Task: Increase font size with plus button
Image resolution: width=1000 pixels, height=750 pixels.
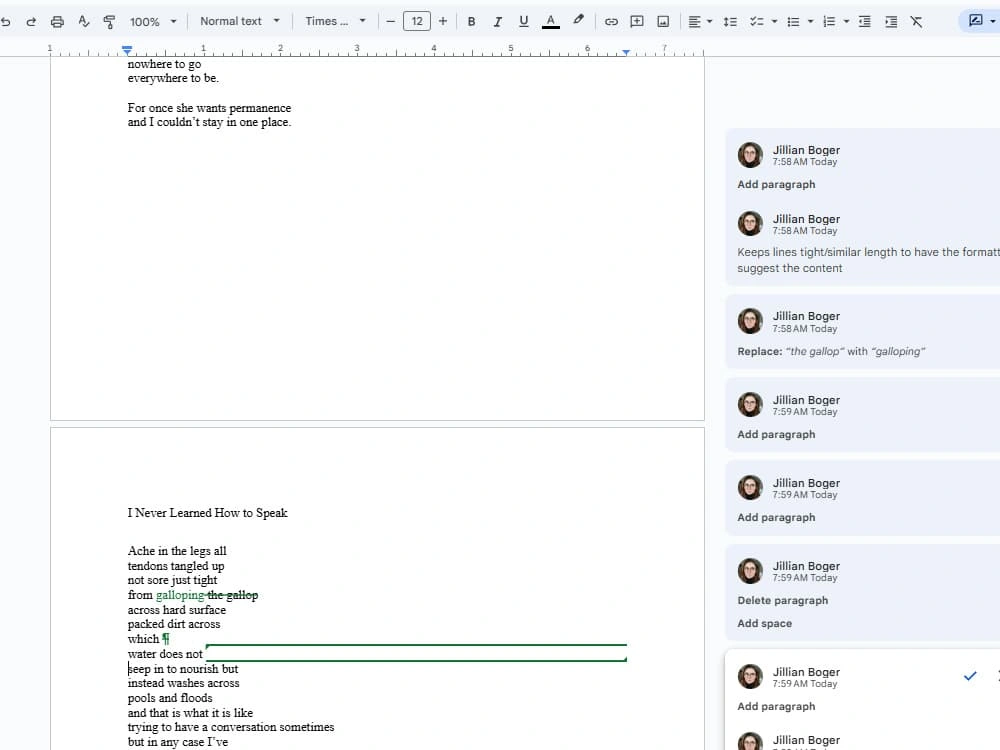Action: (443, 21)
